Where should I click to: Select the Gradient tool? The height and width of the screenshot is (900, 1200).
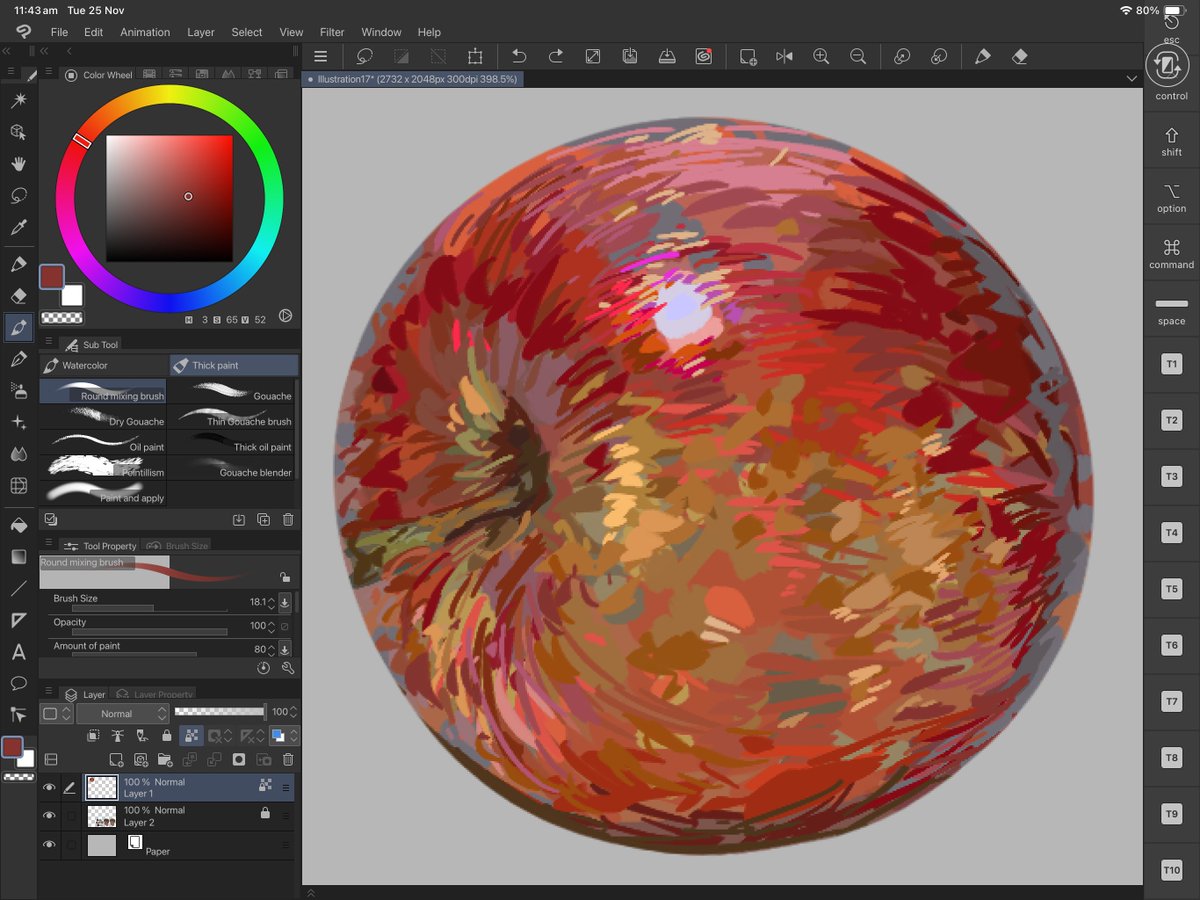[18, 557]
